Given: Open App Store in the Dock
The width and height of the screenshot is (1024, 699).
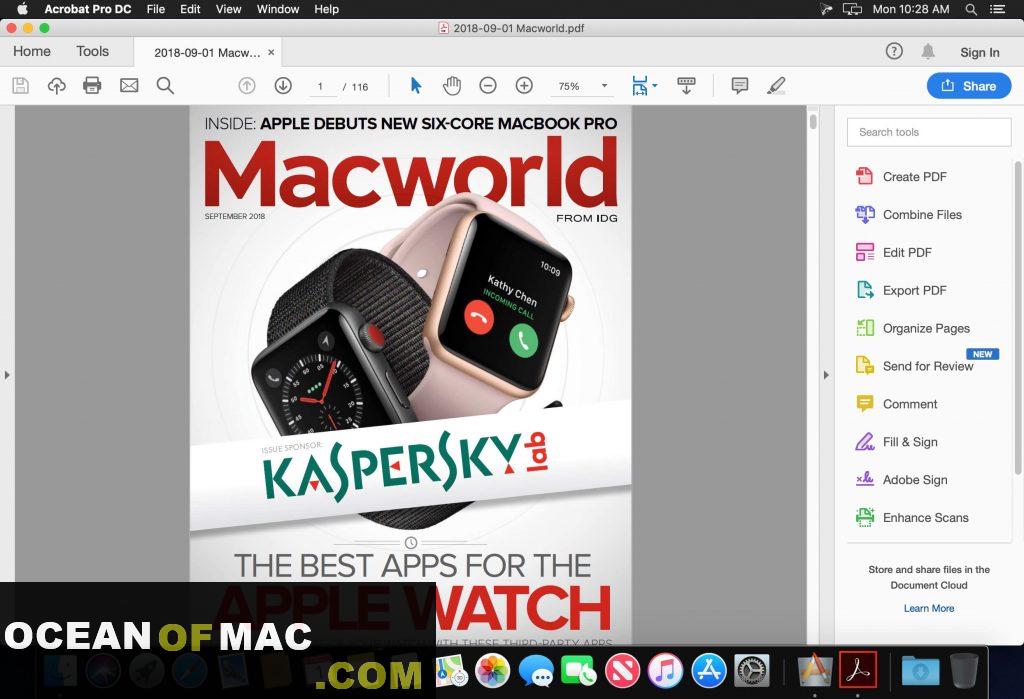Looking at the screenshot, I should point(709,671).
